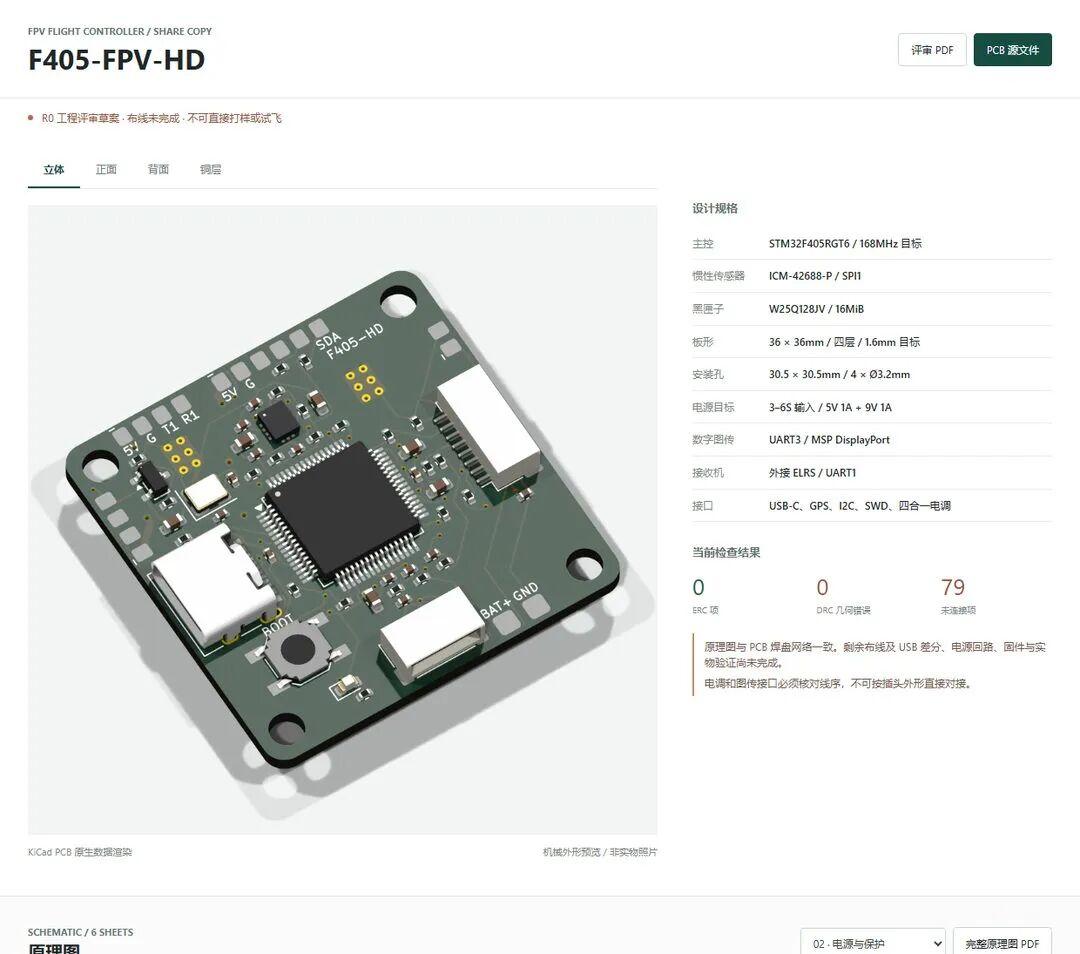Click the 电调和图传接口必须核对线序 note
Screen dimensions: 1080x954
[x=838, y=683]
